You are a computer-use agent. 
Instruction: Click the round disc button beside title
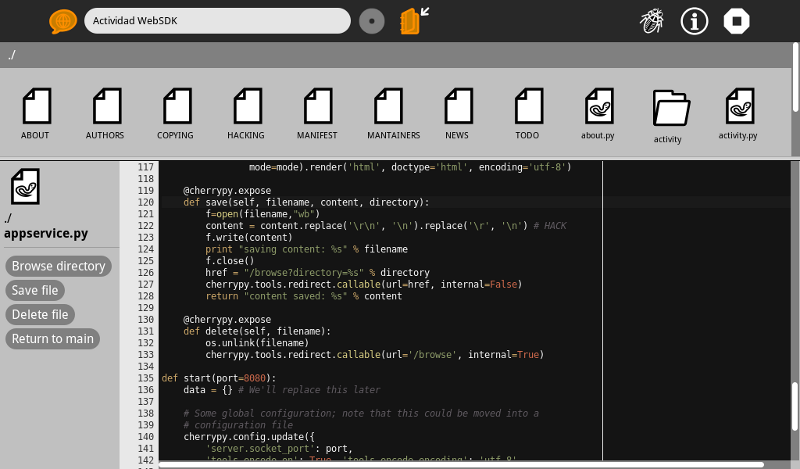coord(372,21)
